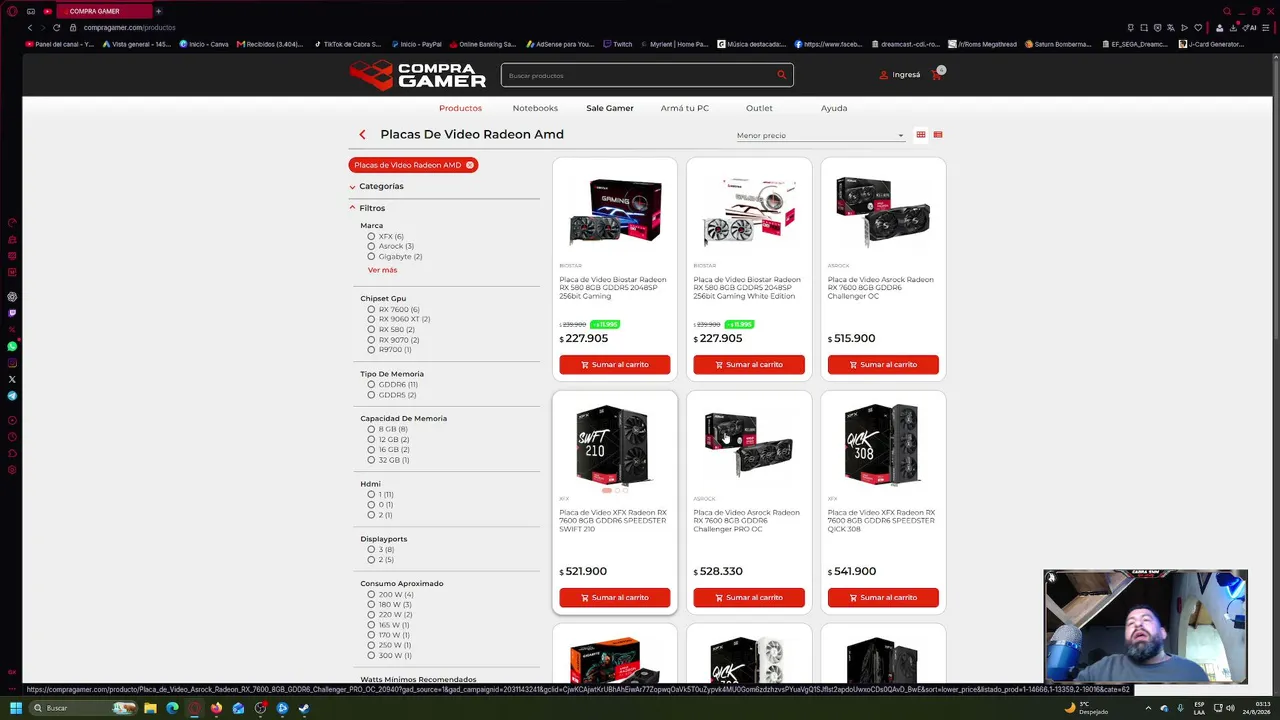1280x720 pixels.
Task: Add Asrock Challenger PRO OC to cart
Action: [749, 598]
